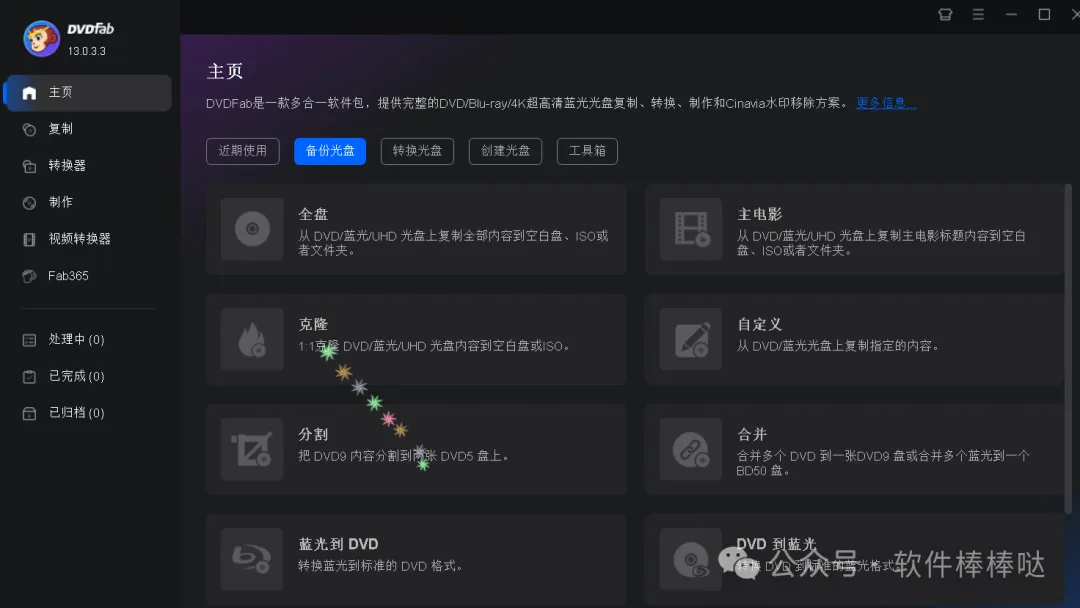Open the 主电影 card title
Viewport: 1080px width, 608px height.
760,214
